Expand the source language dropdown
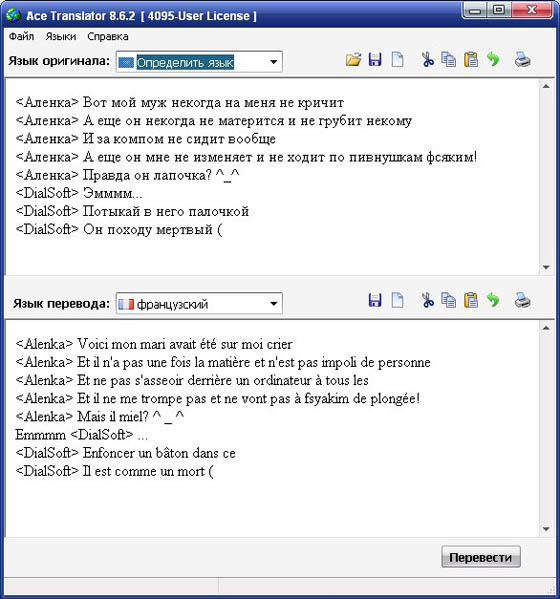 273,62
